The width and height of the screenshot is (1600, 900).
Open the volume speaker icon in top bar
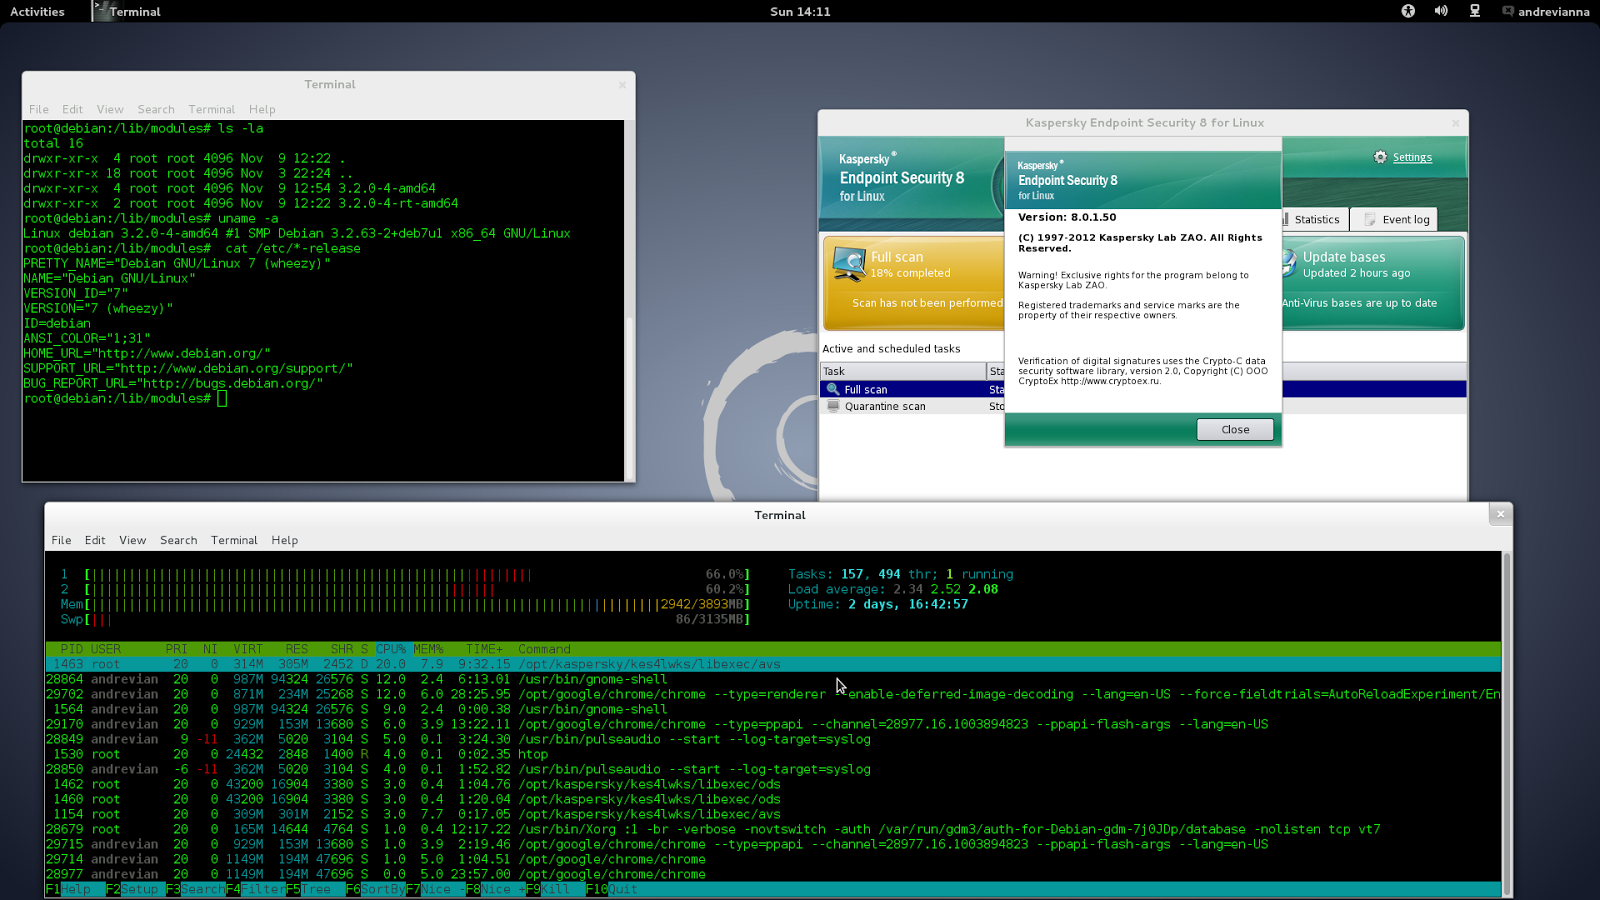tap(1441, 12)
